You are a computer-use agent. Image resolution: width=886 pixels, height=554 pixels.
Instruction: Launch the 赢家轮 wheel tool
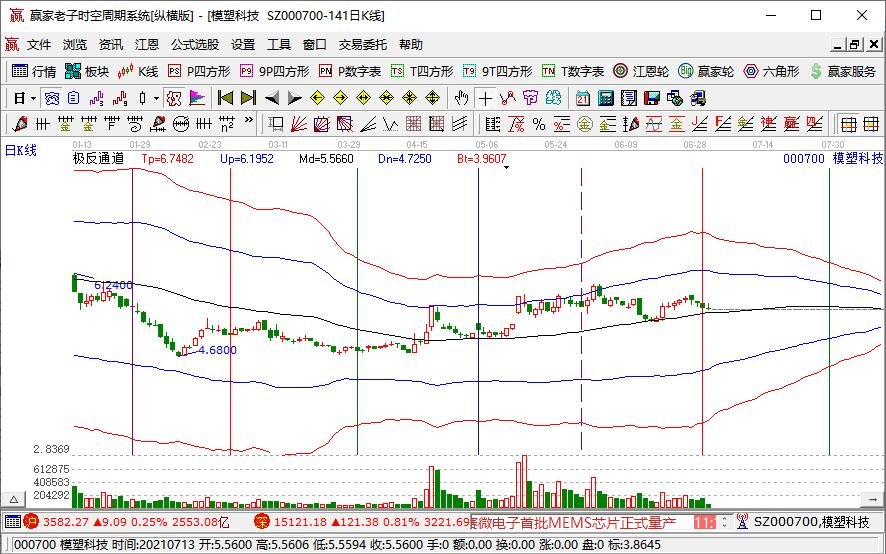[706, 71]
